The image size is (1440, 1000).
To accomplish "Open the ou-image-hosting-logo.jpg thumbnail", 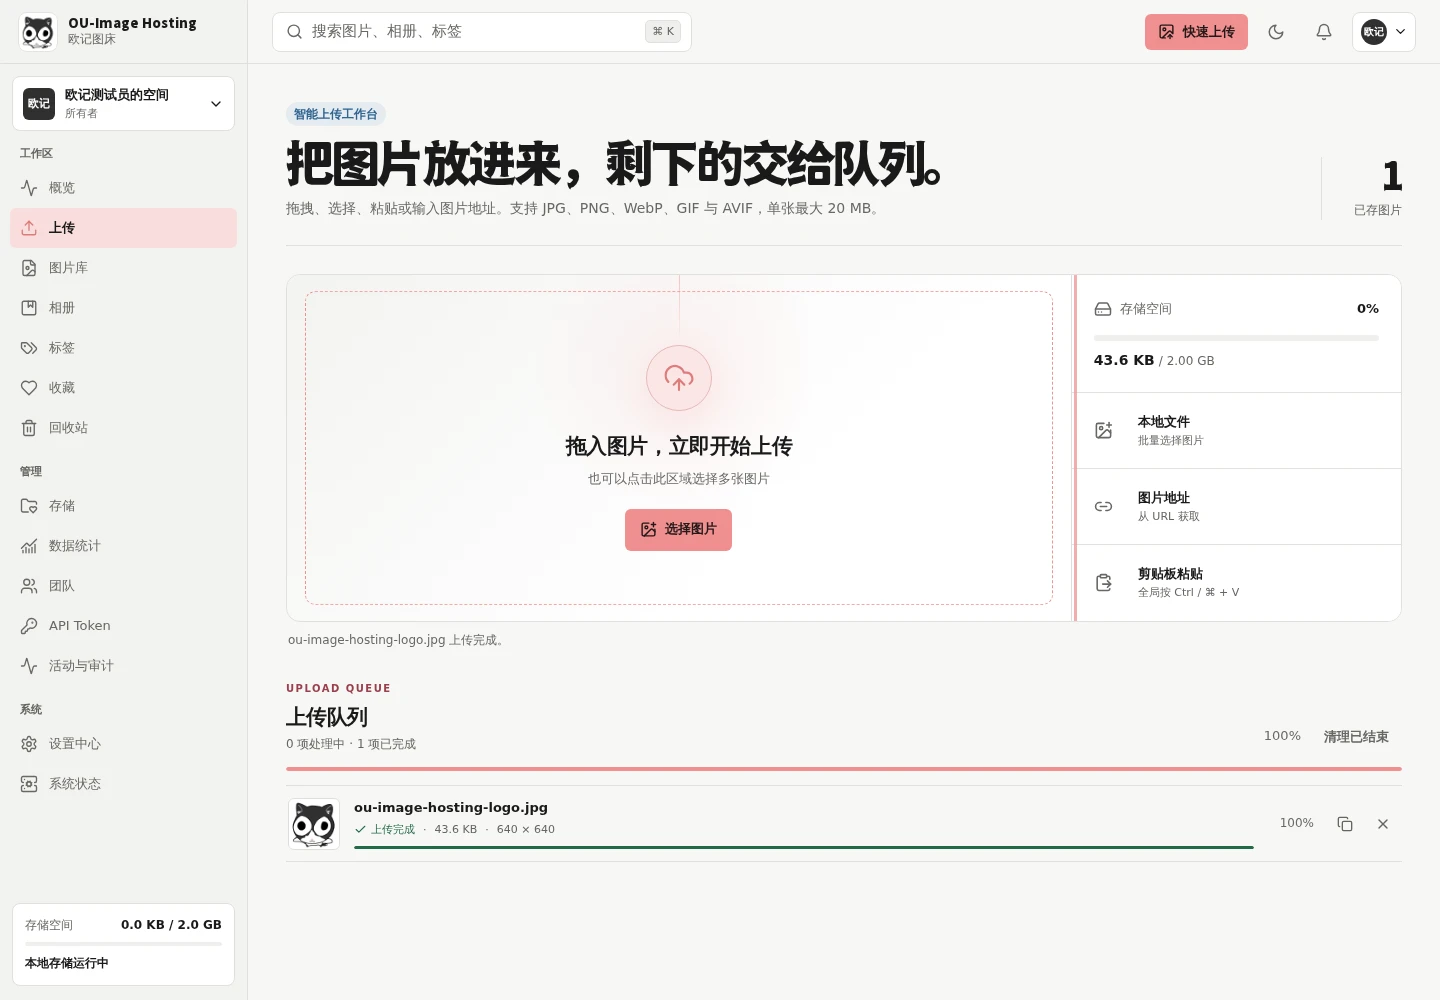I will tap(314, 824).
